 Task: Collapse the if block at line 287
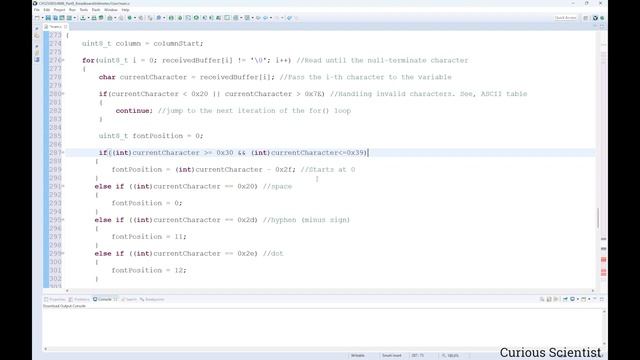coord(63,153)
